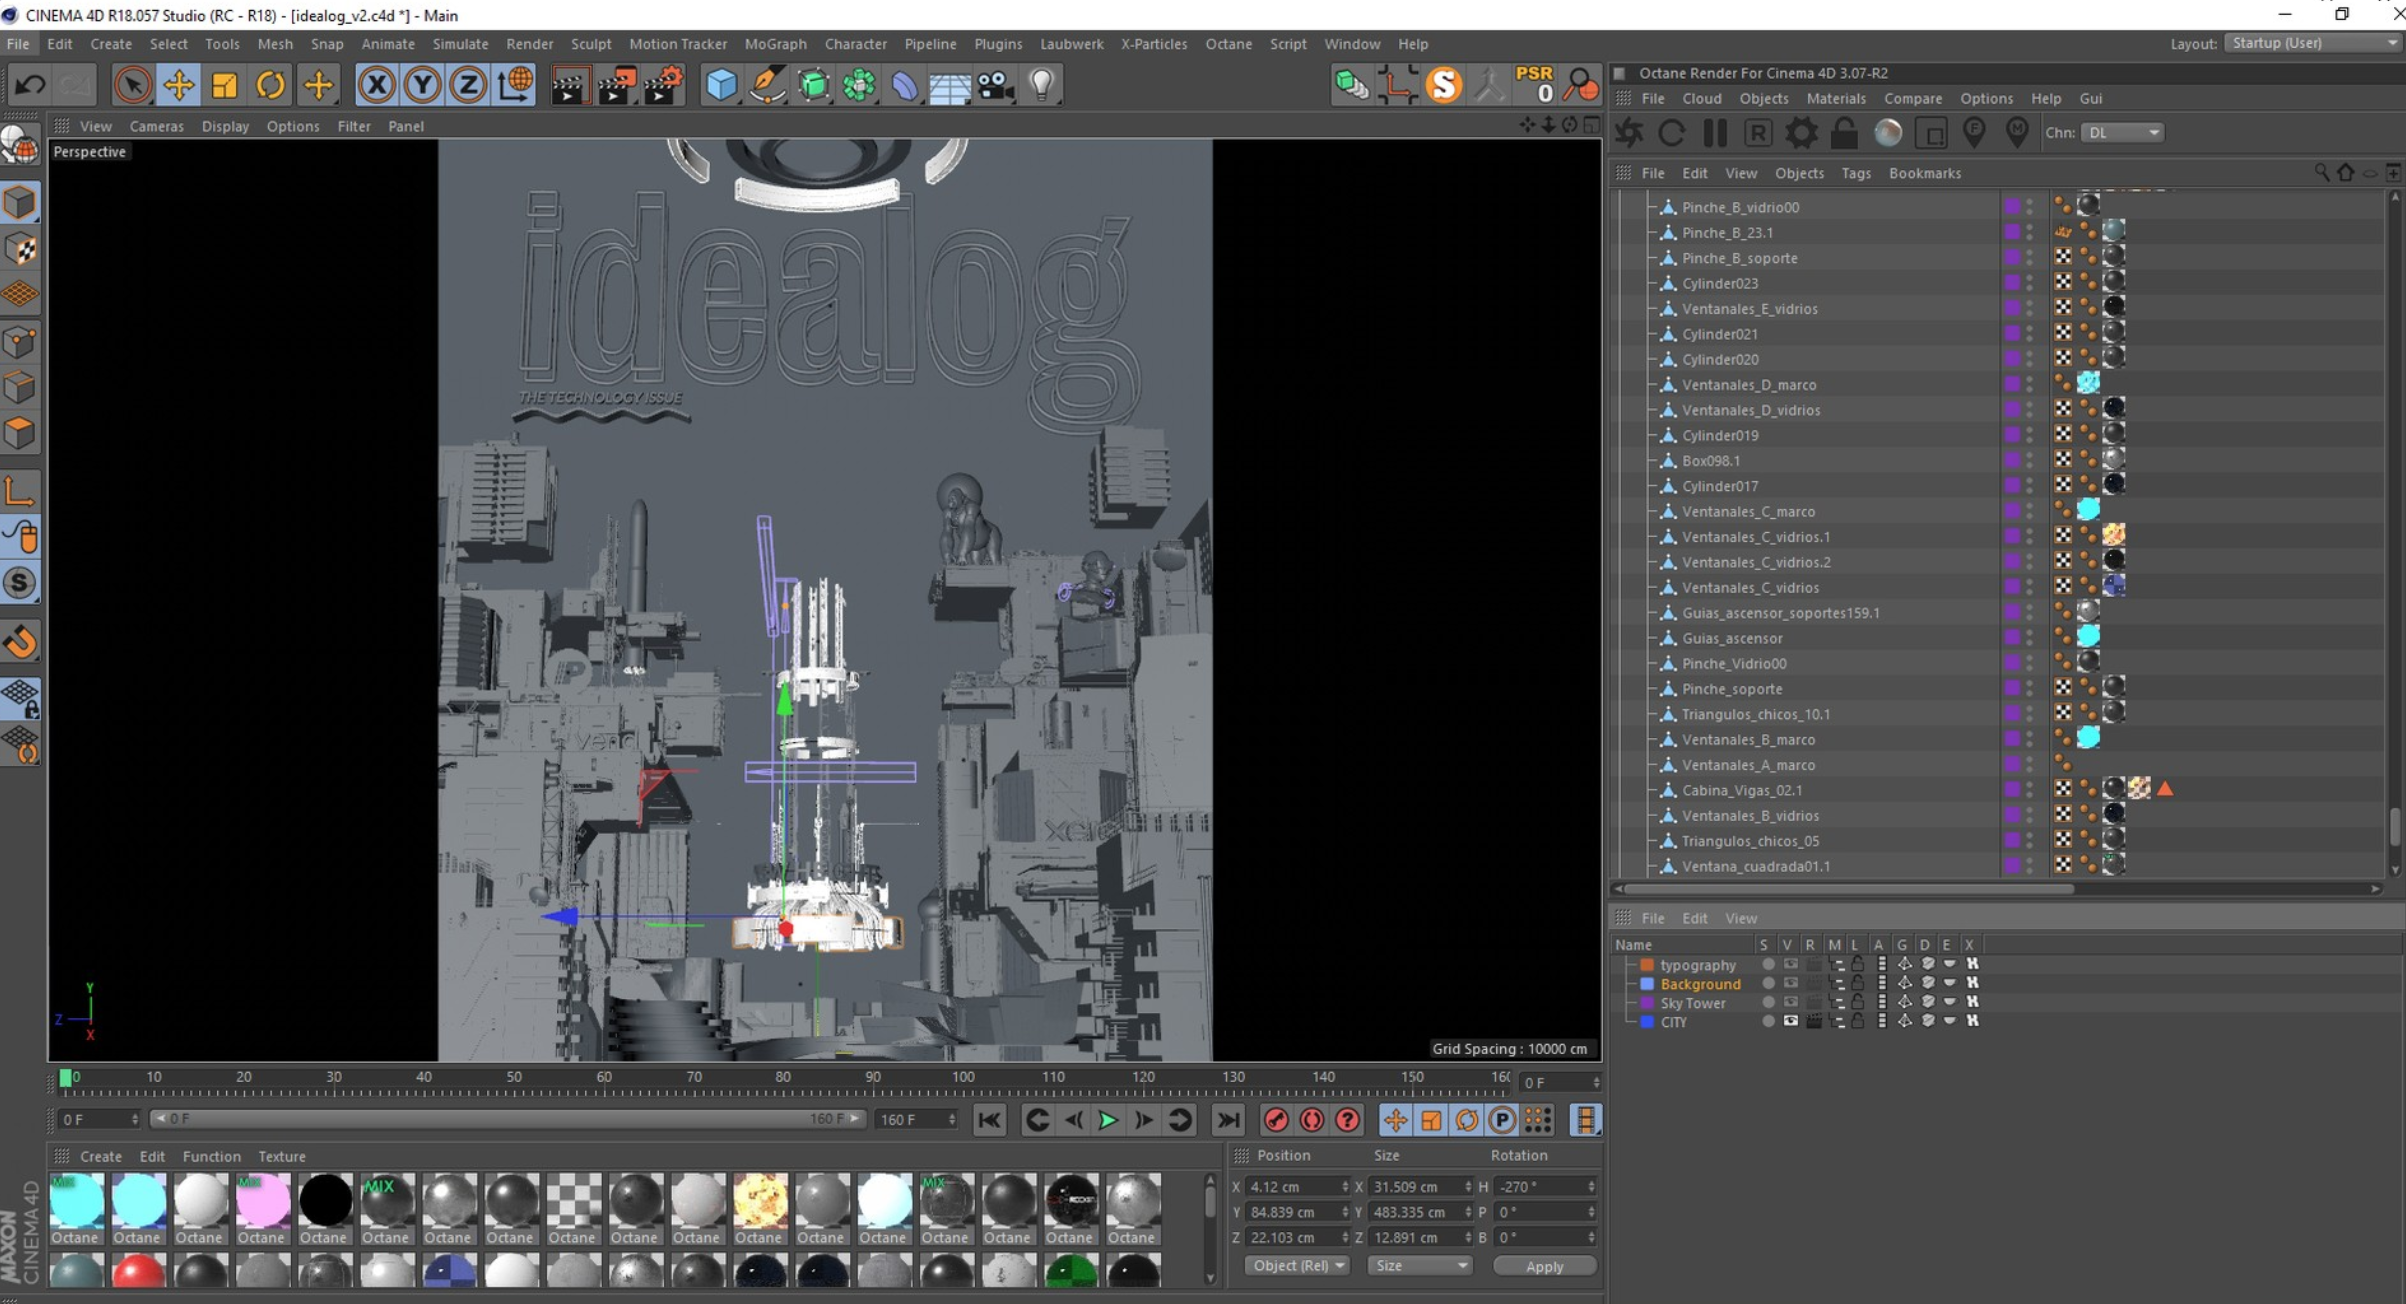
Task: Add a Light object from toolbar
Action: (x=1042, y=85)
